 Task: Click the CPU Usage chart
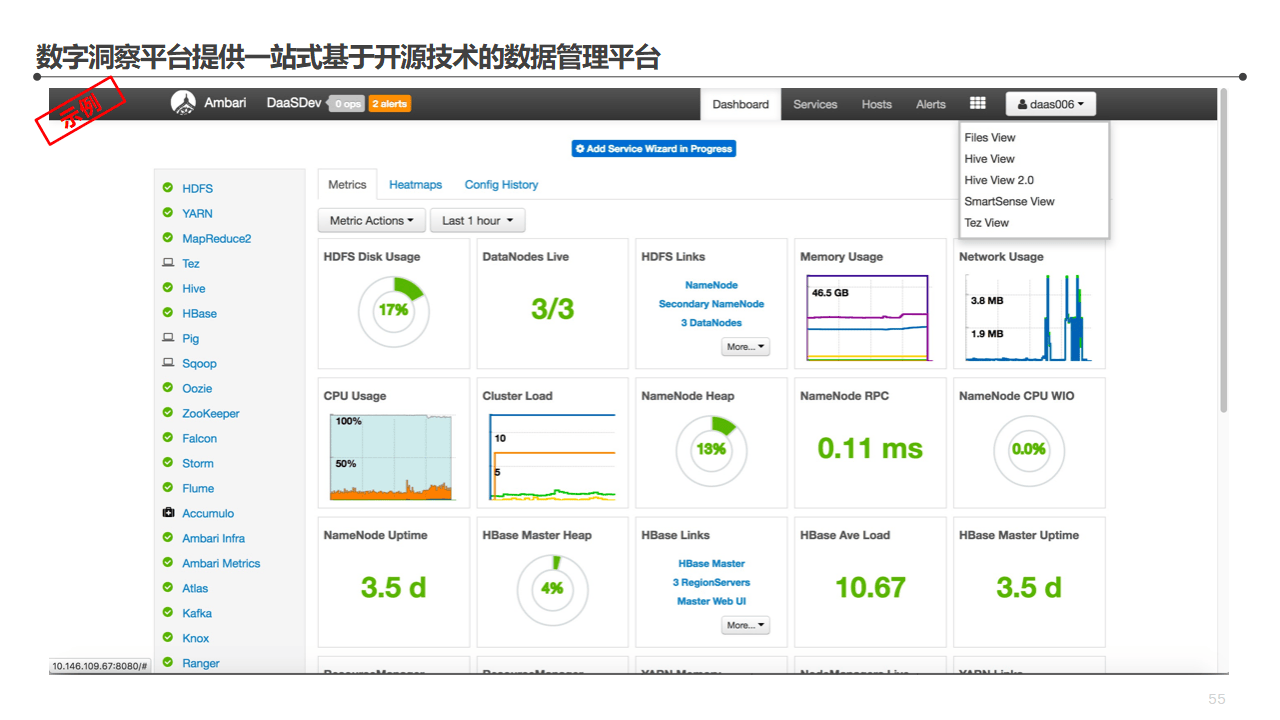click(x=392, y=456)
